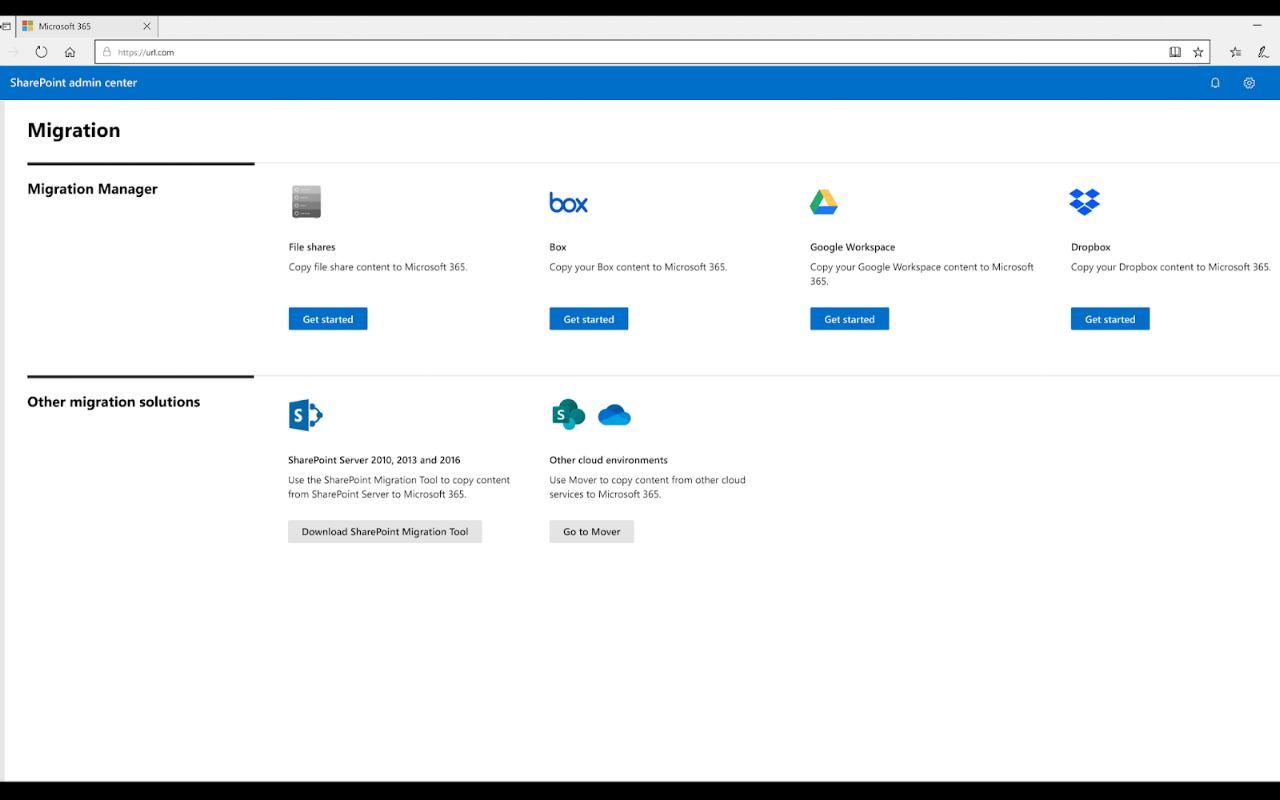Open settings gear in admin header

[1249, 83]
